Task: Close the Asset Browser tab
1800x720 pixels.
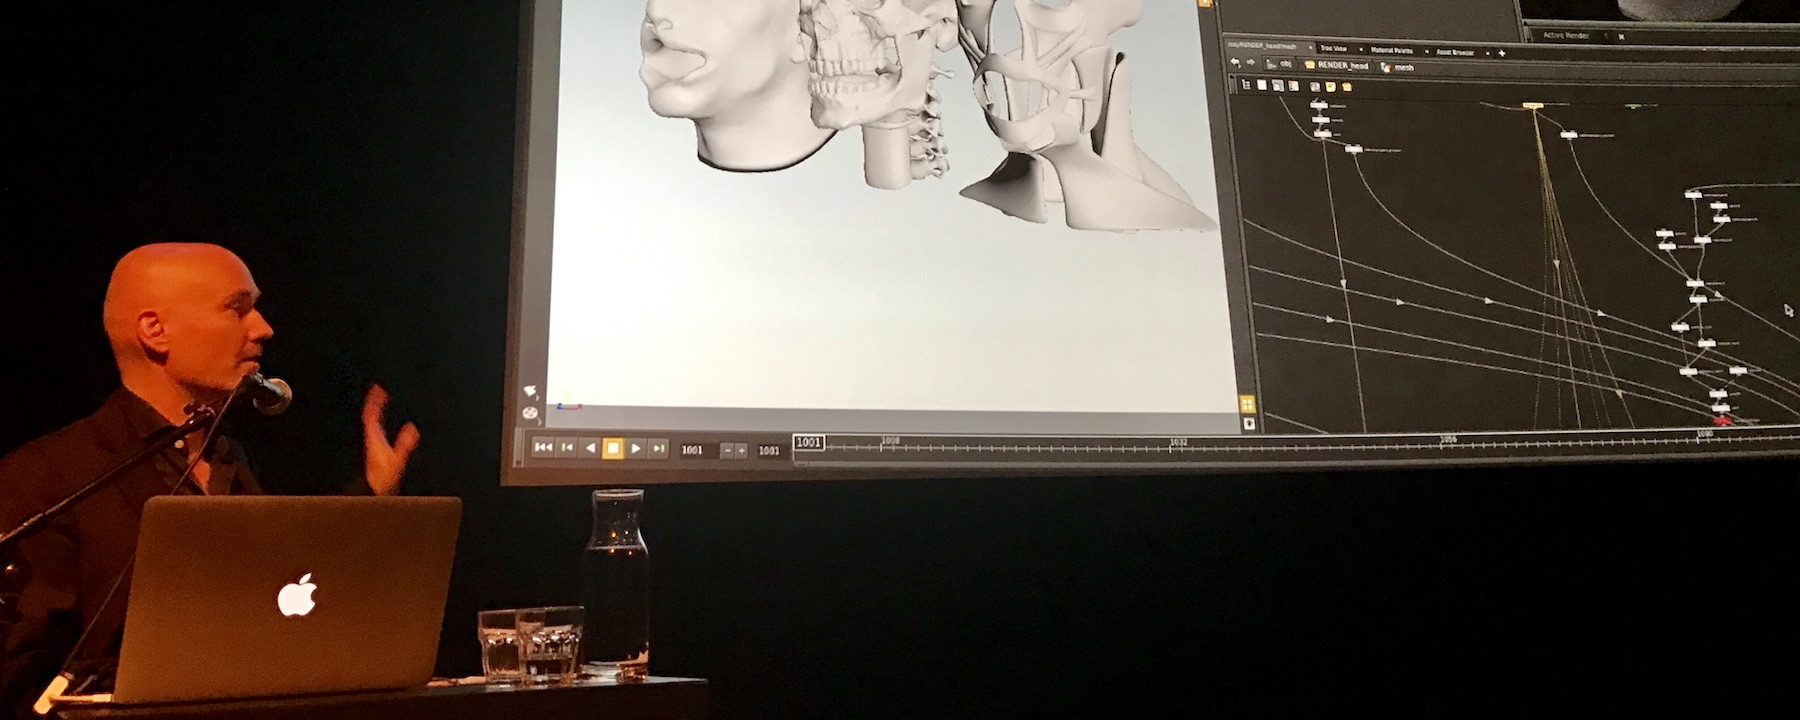Action: 1488,53
